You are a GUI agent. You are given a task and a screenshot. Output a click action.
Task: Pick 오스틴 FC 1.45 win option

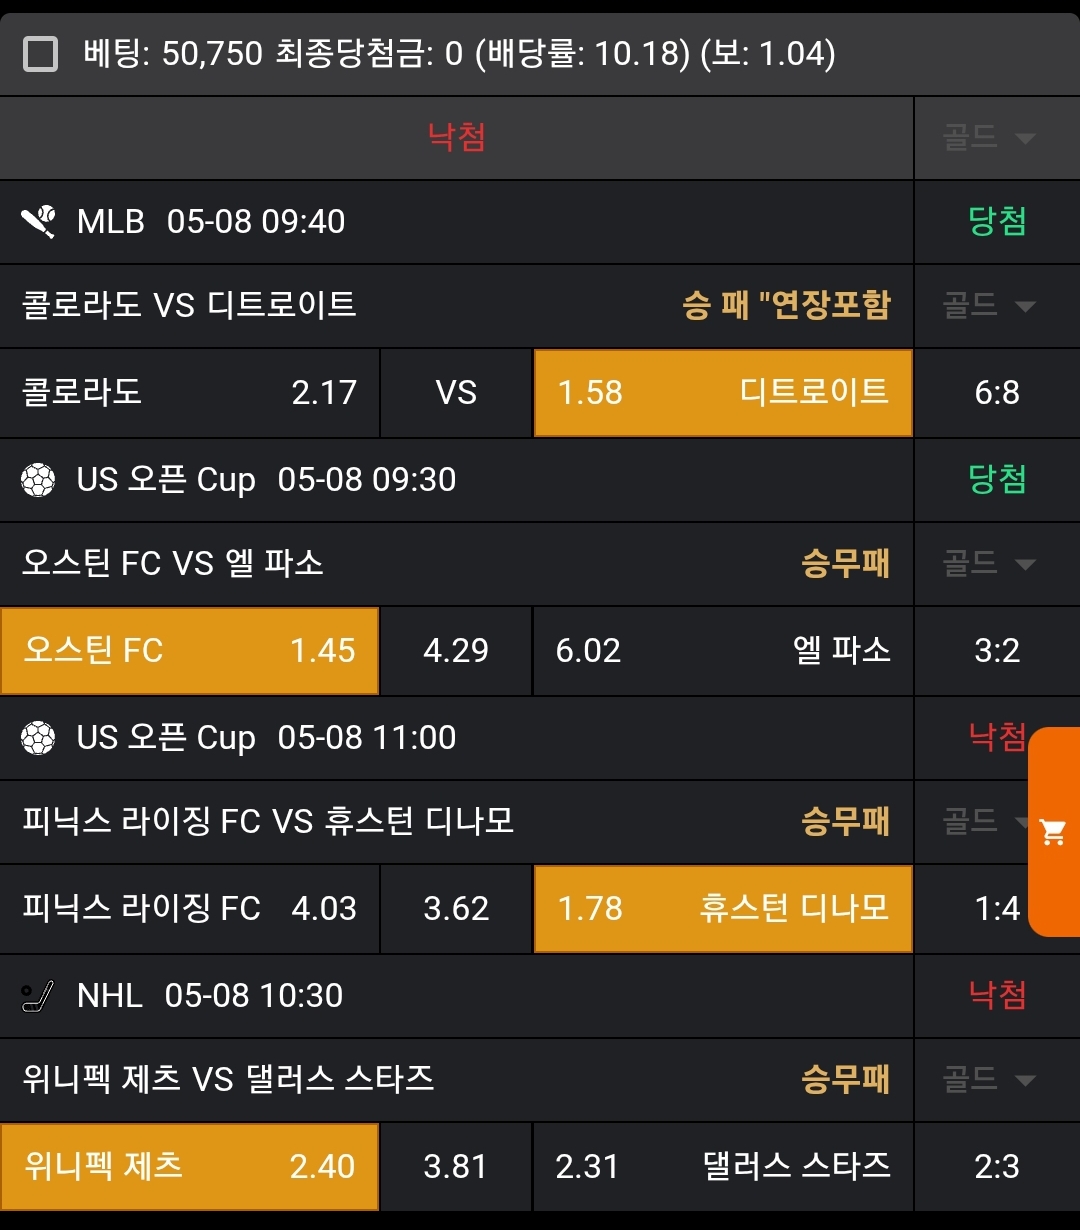click(x=190, y=651)
